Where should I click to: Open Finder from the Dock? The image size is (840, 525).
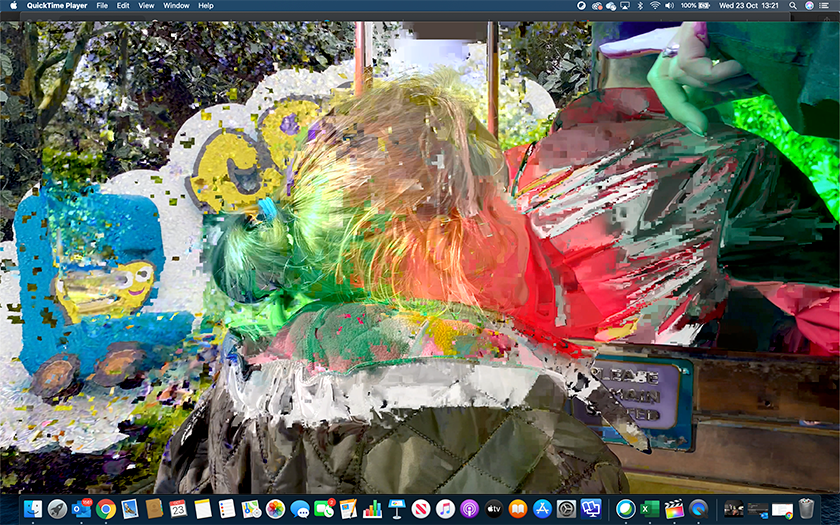[33, 508]
